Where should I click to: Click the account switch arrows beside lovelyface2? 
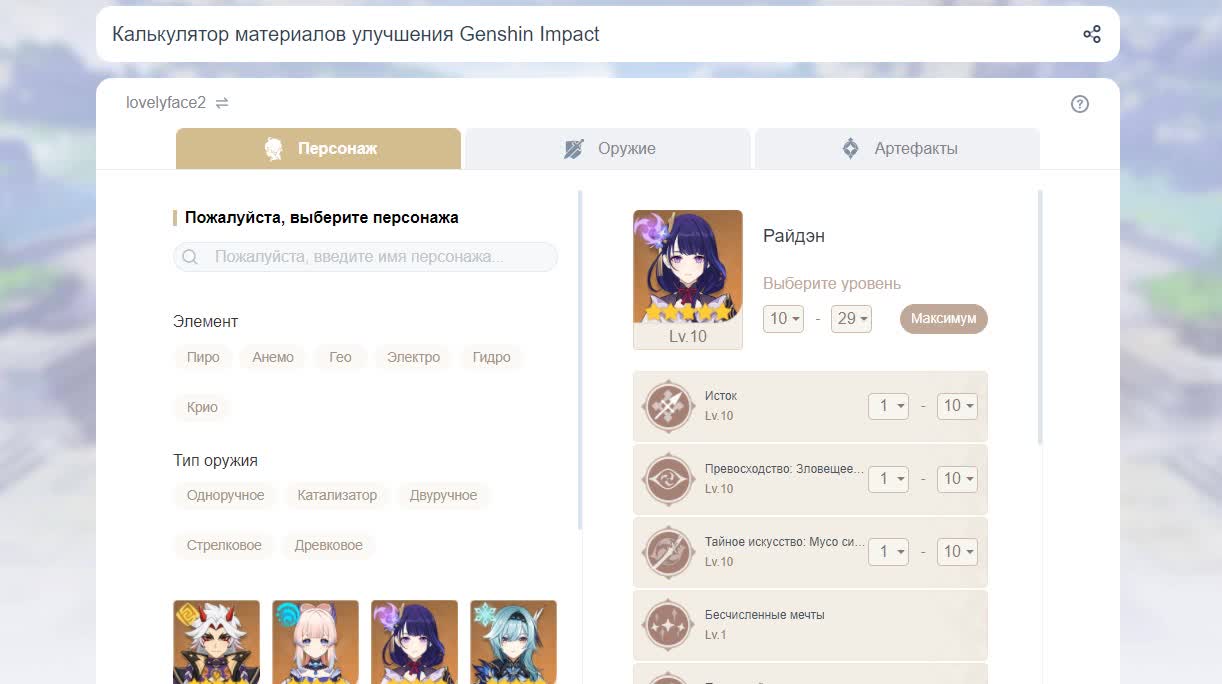coord(222,103)
